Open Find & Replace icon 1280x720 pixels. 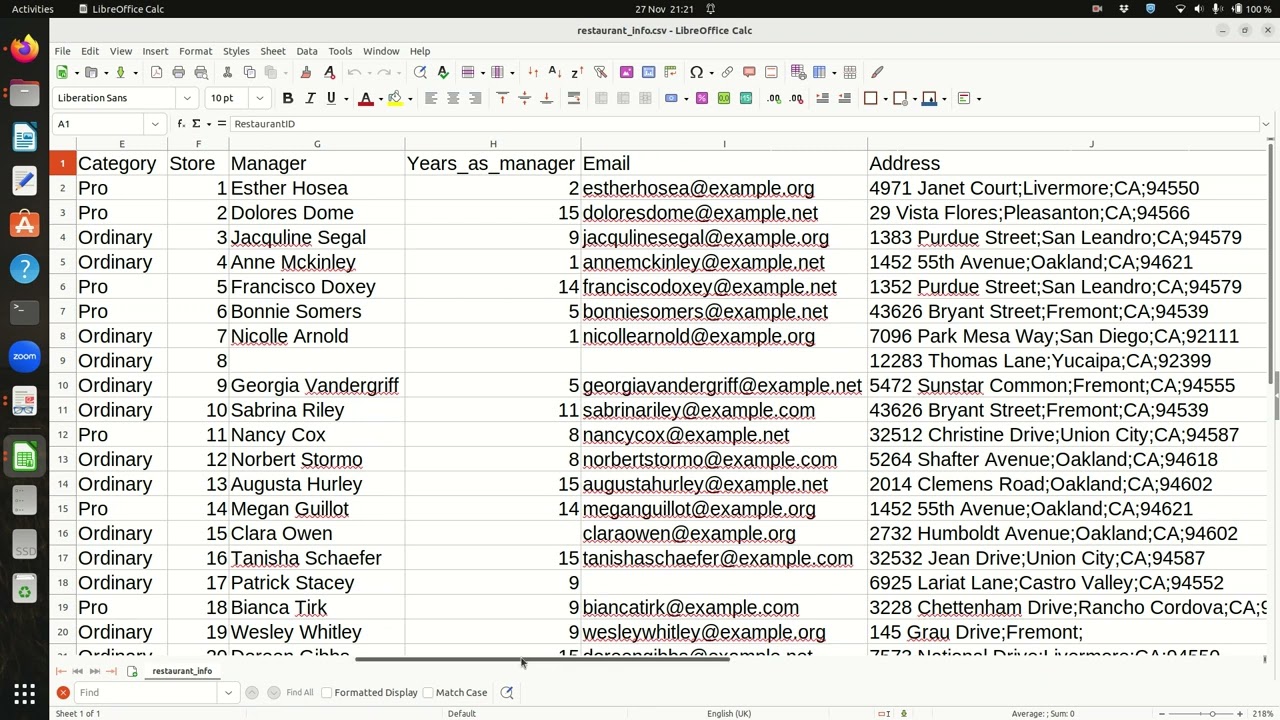tap(420, 72)
